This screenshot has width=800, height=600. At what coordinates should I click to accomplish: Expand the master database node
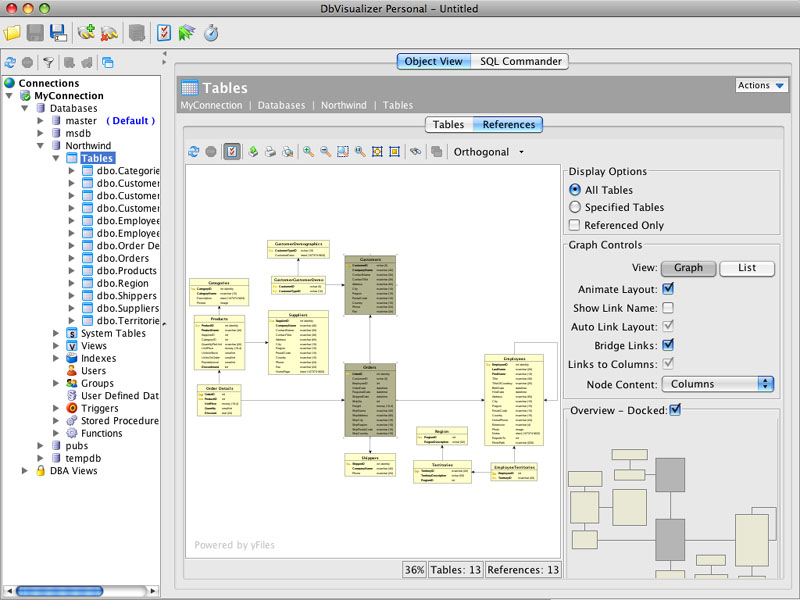(40, 121)
